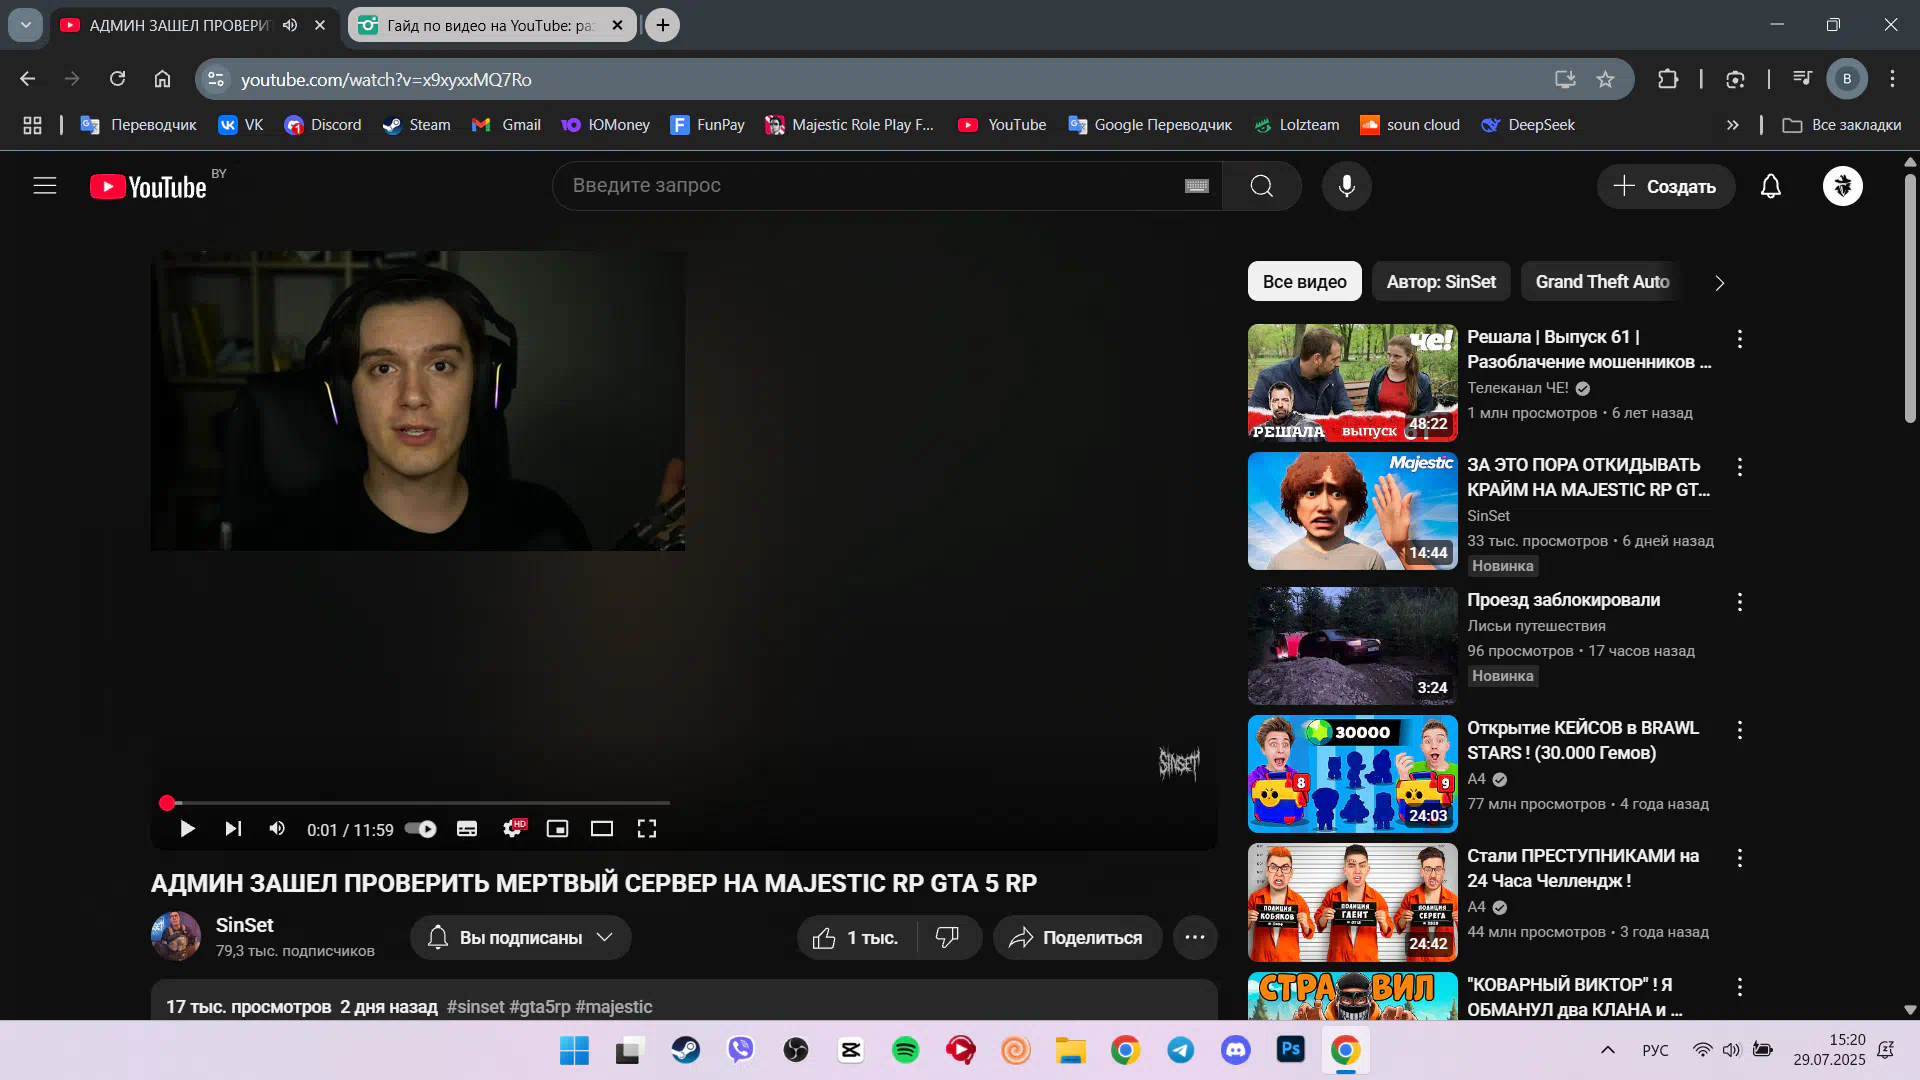This screenshot has height=1080, width=1920.
Task: Toggle subtitles in the player
Action: pos(467,829)
